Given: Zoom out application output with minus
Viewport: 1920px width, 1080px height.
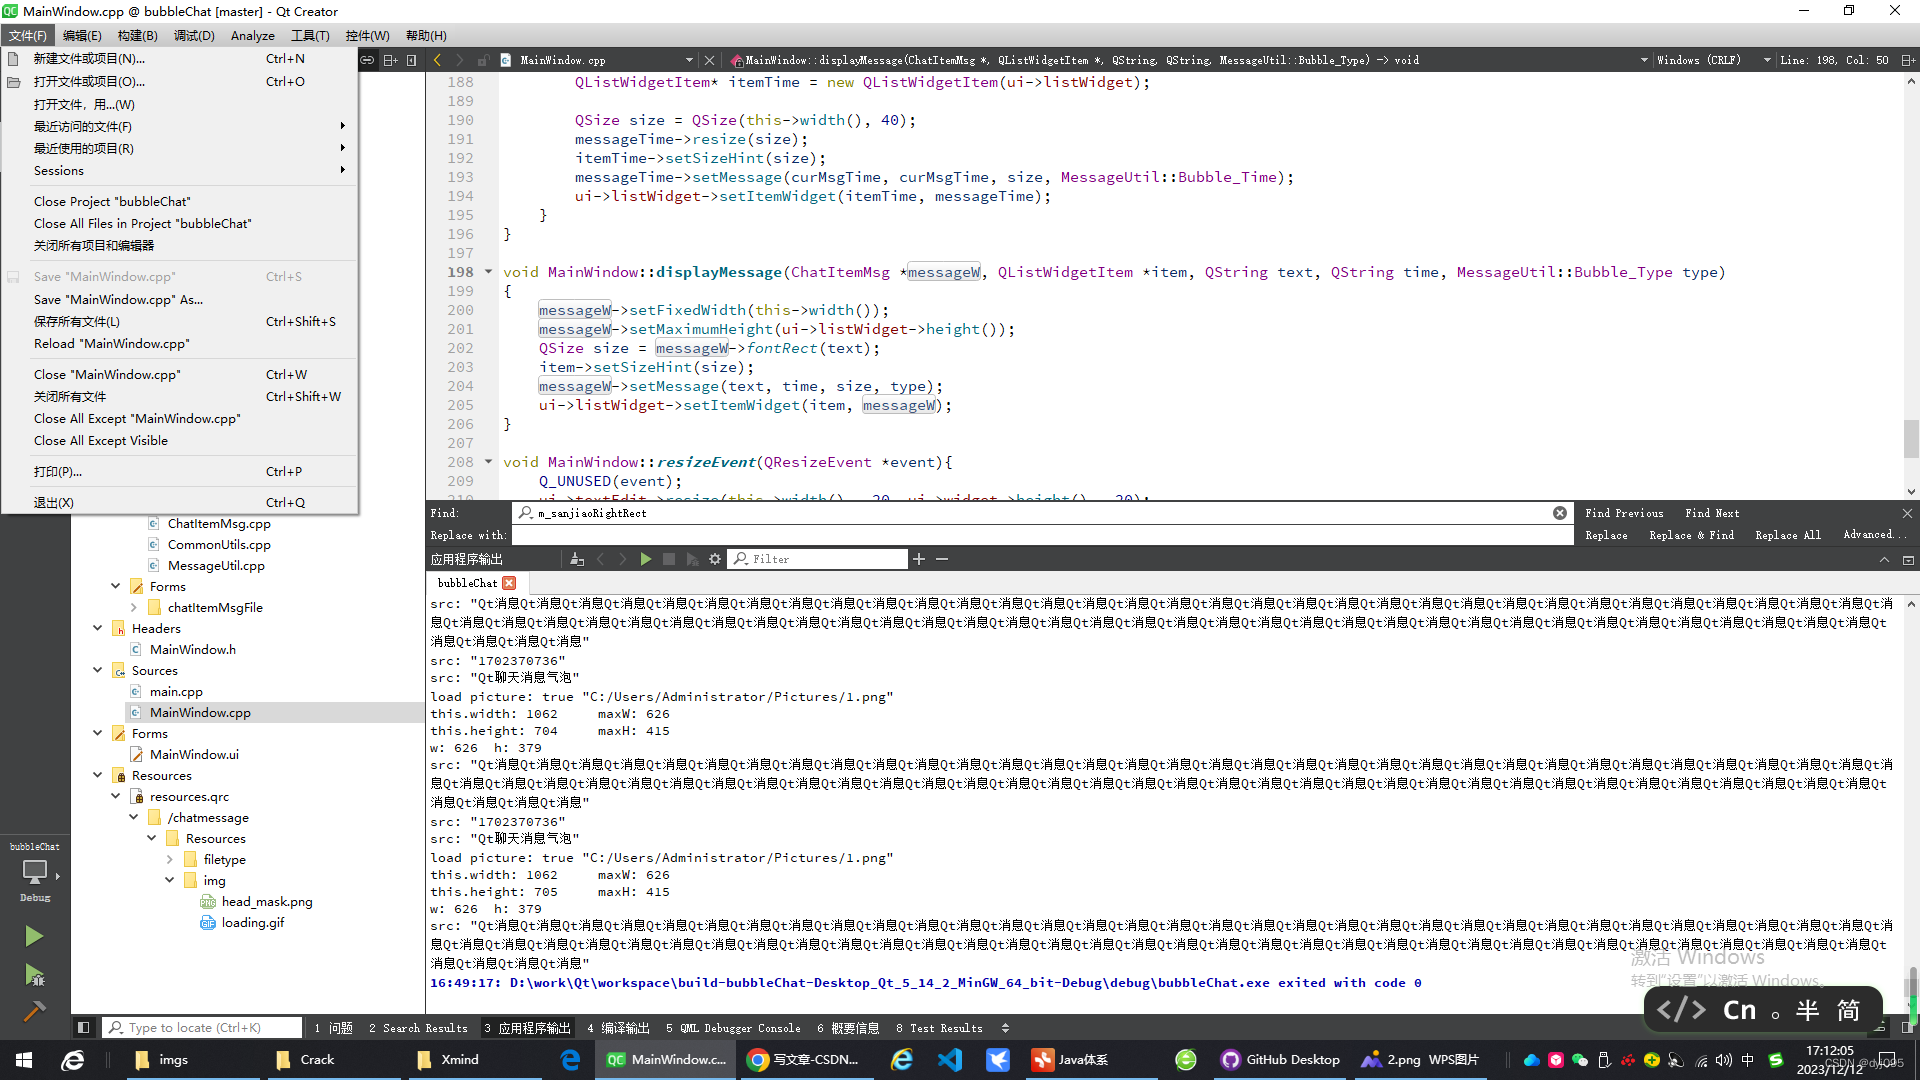Looking at the screenshot, I should click(x=942, y=559).
